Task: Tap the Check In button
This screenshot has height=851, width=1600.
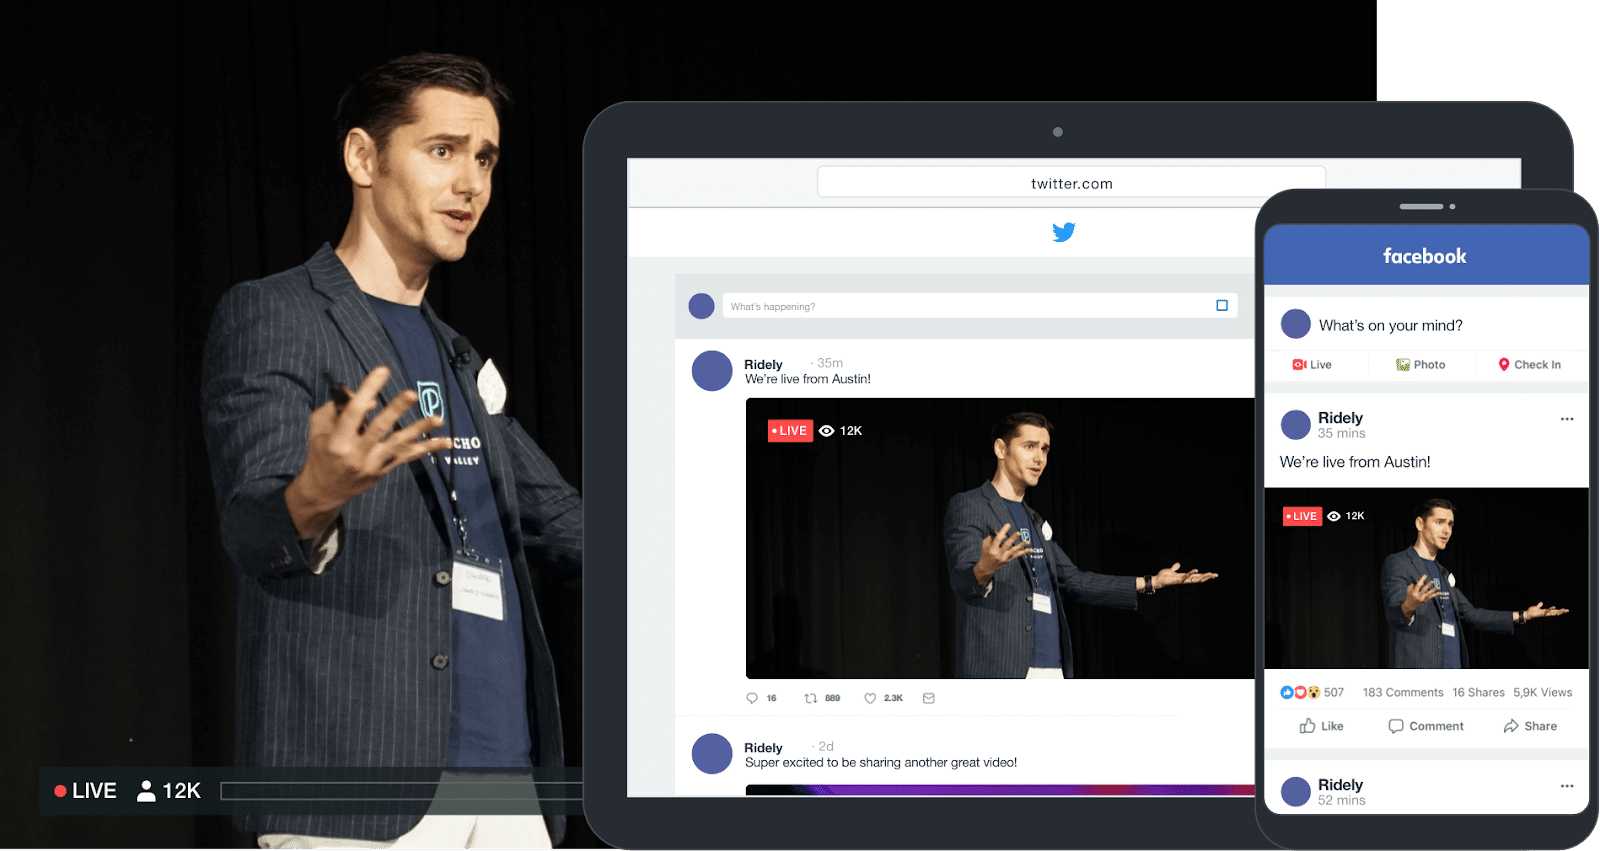Action: coord(1530,365)
